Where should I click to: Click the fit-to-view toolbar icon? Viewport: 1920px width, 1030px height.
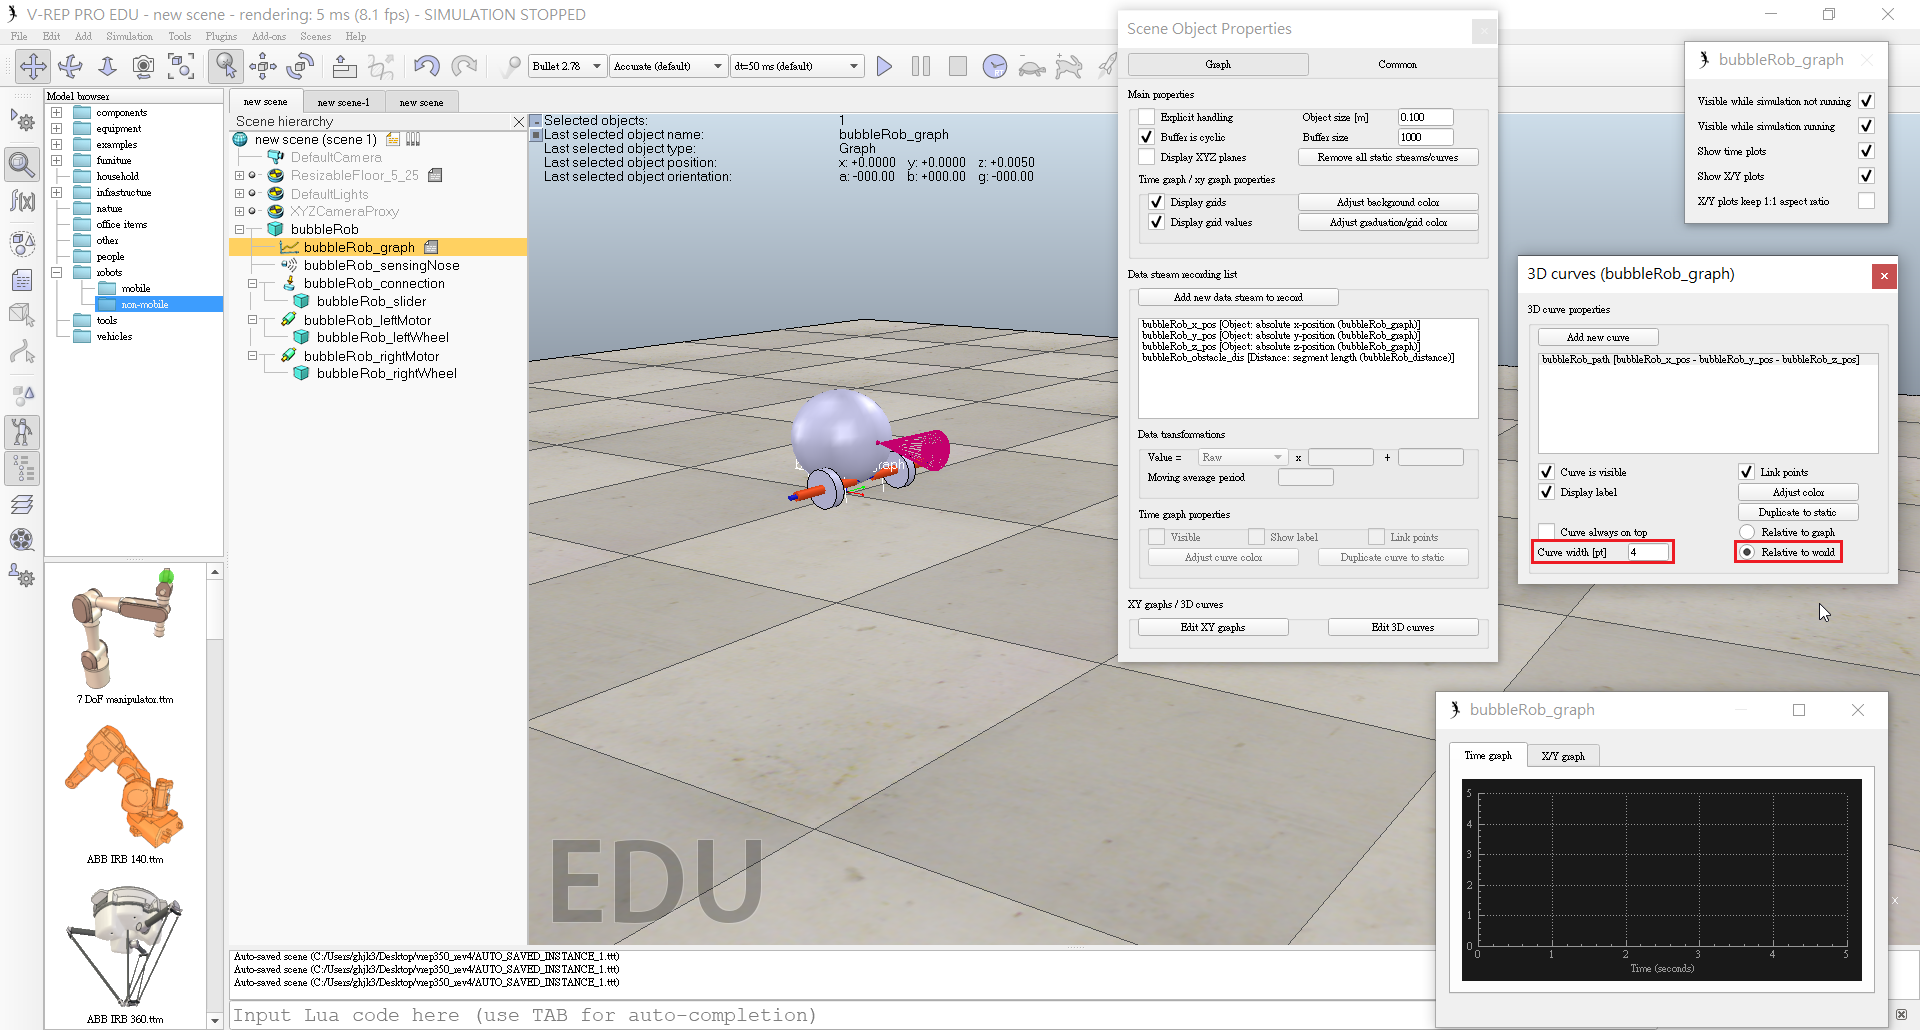click(181, 66)
